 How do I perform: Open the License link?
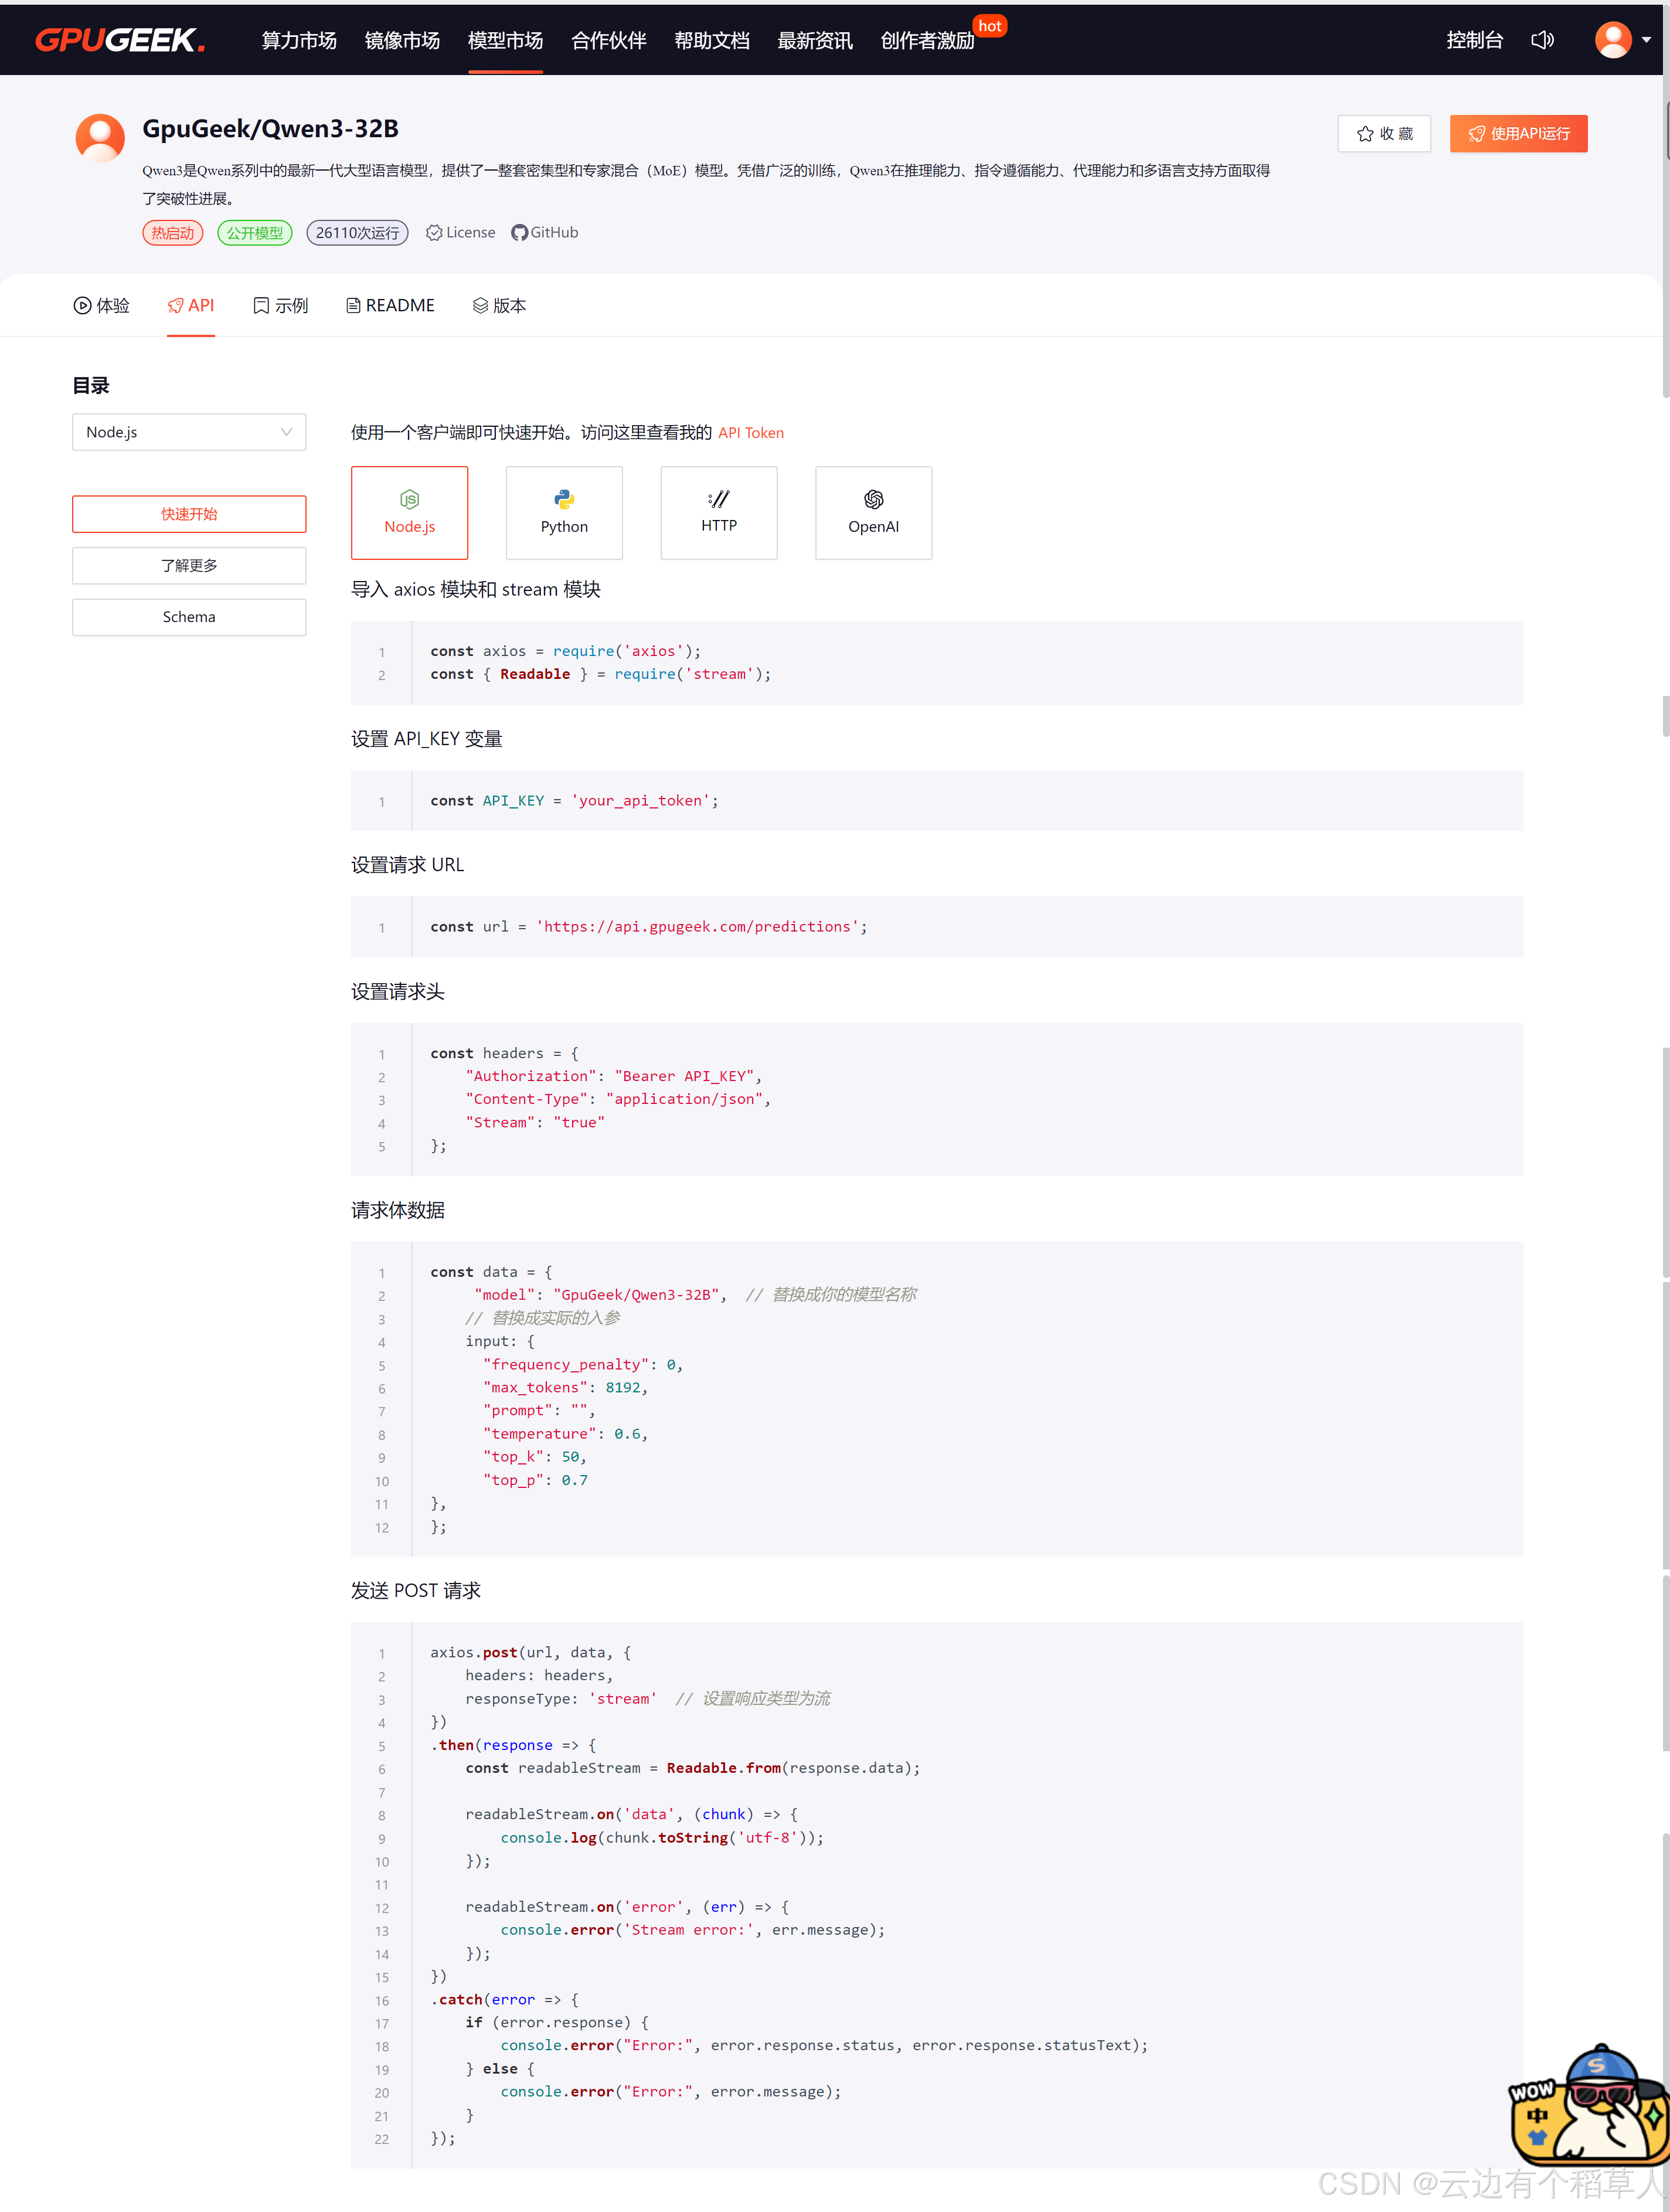point(461,233)
